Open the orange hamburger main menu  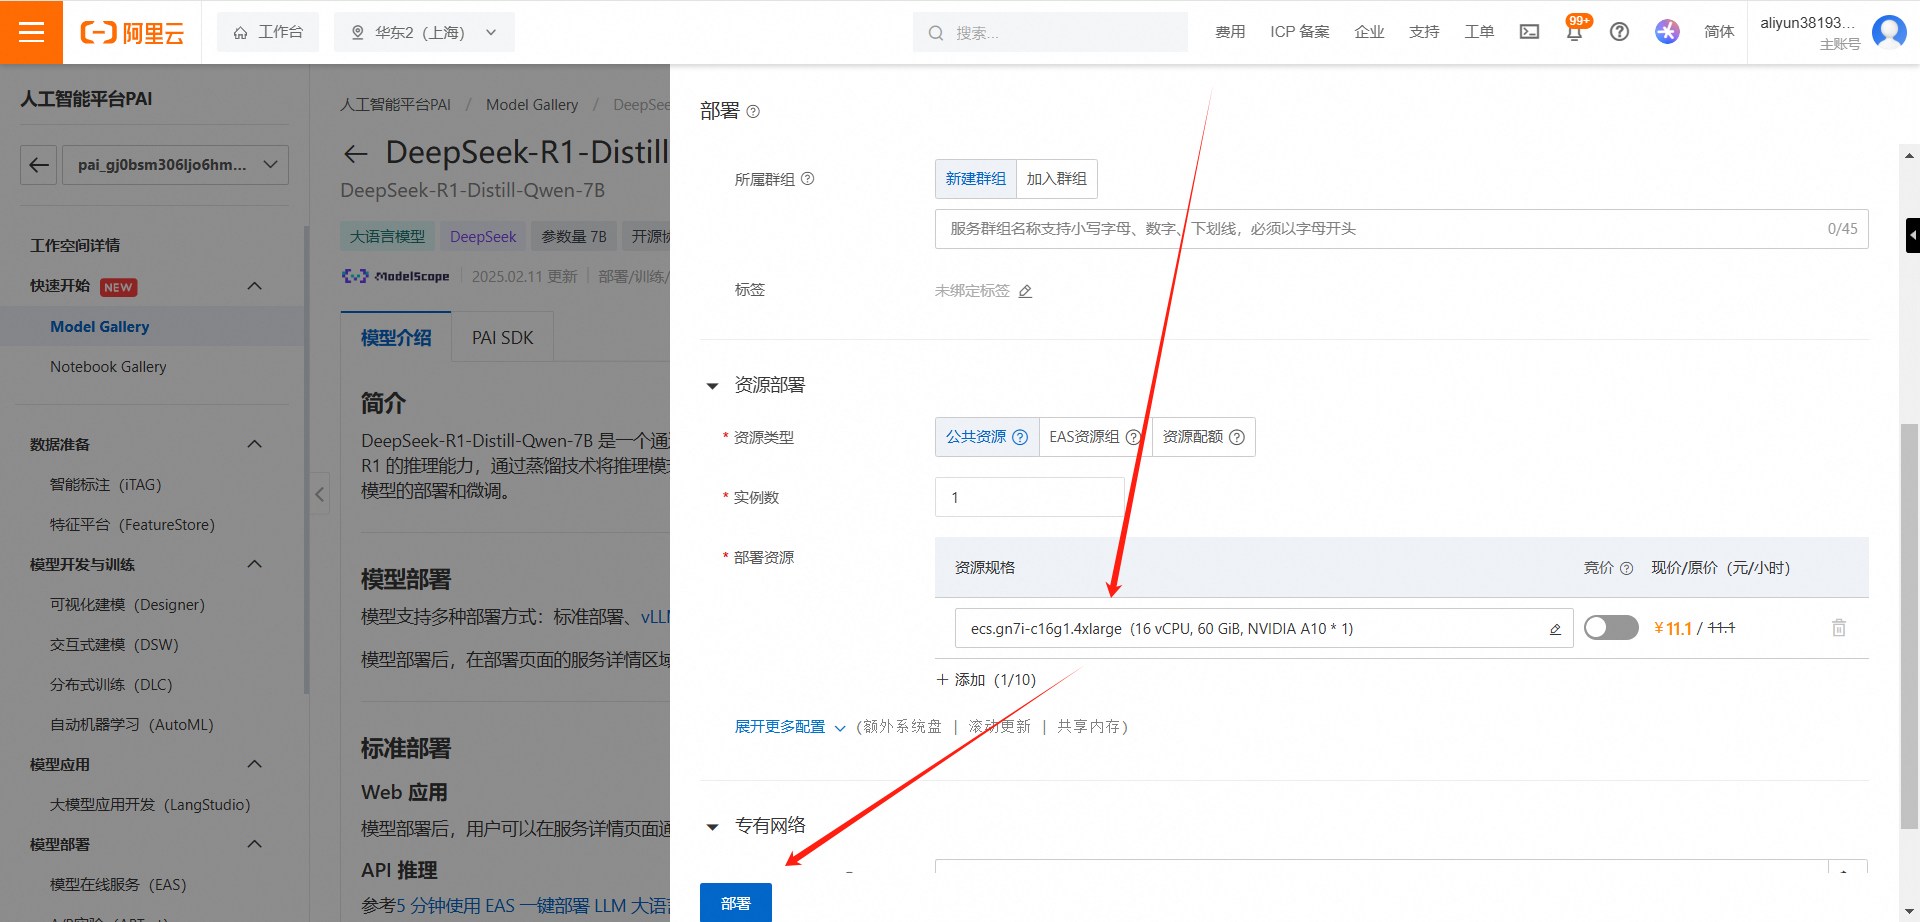[x=31, y=32]
